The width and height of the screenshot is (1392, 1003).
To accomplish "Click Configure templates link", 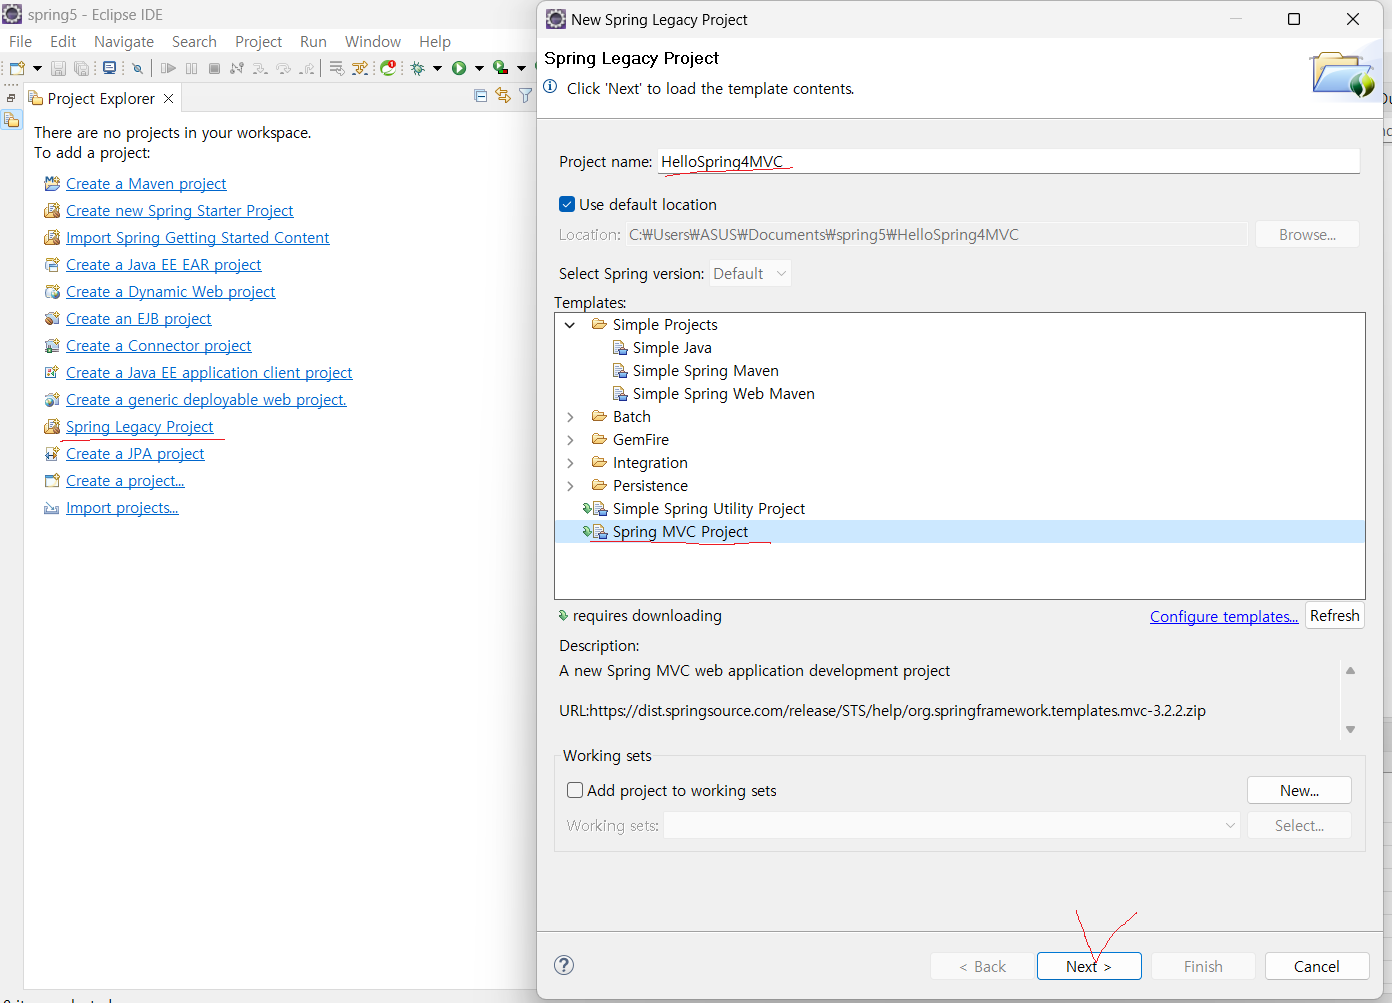I will point(1224,616).
